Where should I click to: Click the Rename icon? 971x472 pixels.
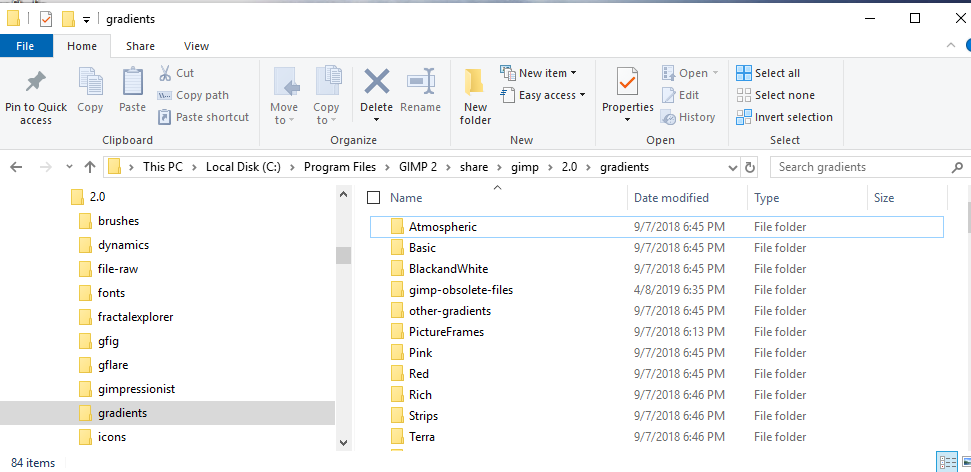(420, 81)
